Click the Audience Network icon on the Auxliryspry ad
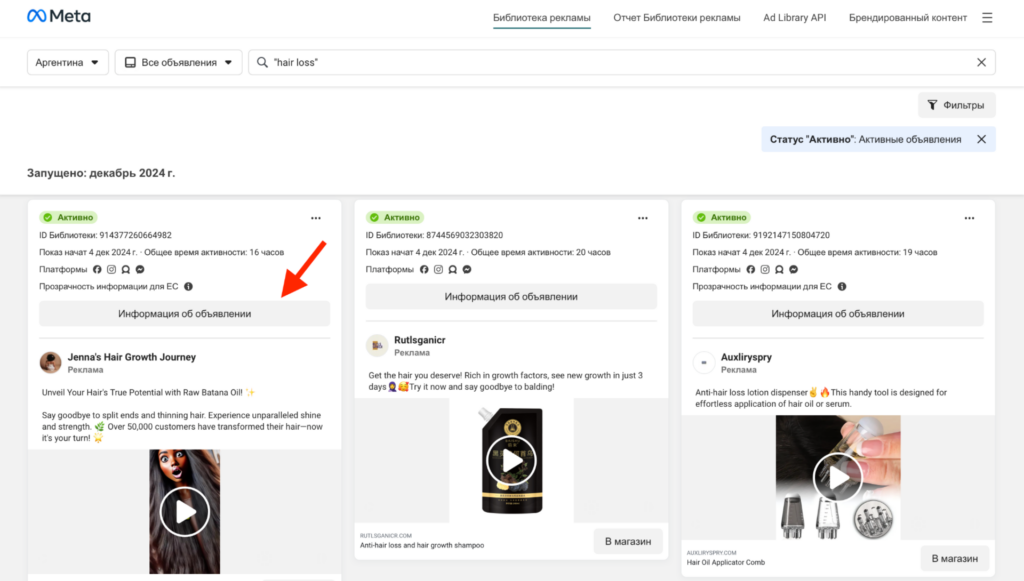The height and width of the screenshot is (581, 1024). pyautogui.click(x=779, y=269)
